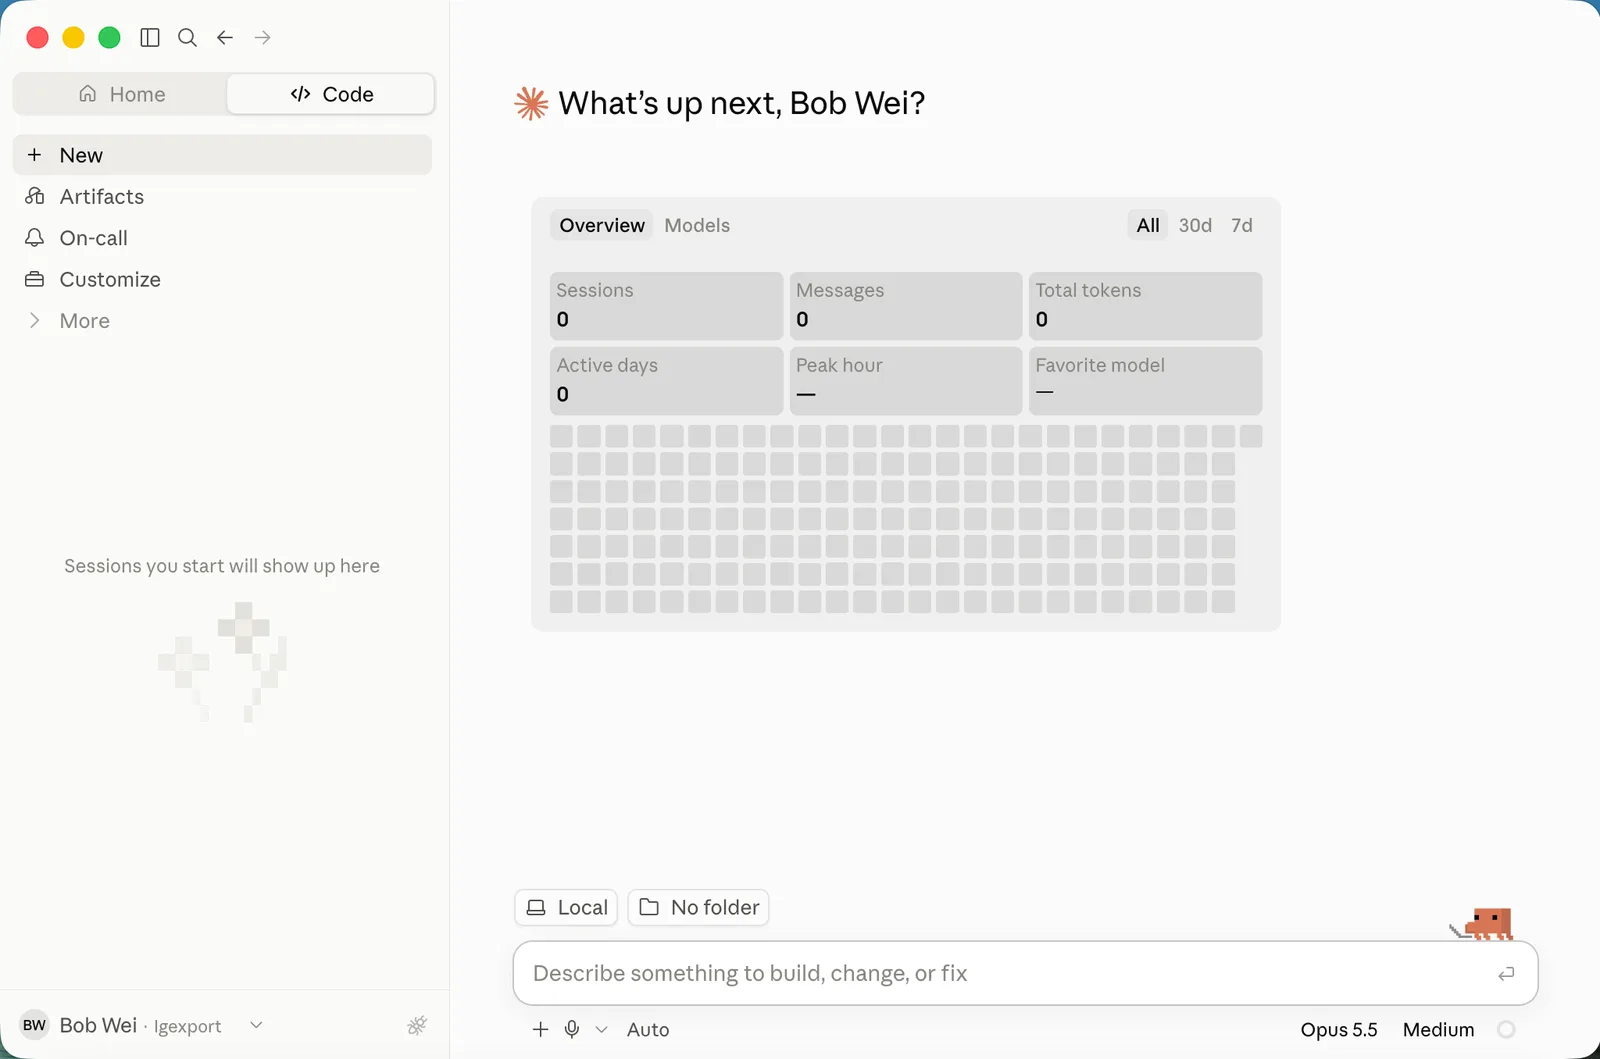Click the BW avatar icon
The height and width of the screenshot is (1059, 1600).
click(35, 1025)
